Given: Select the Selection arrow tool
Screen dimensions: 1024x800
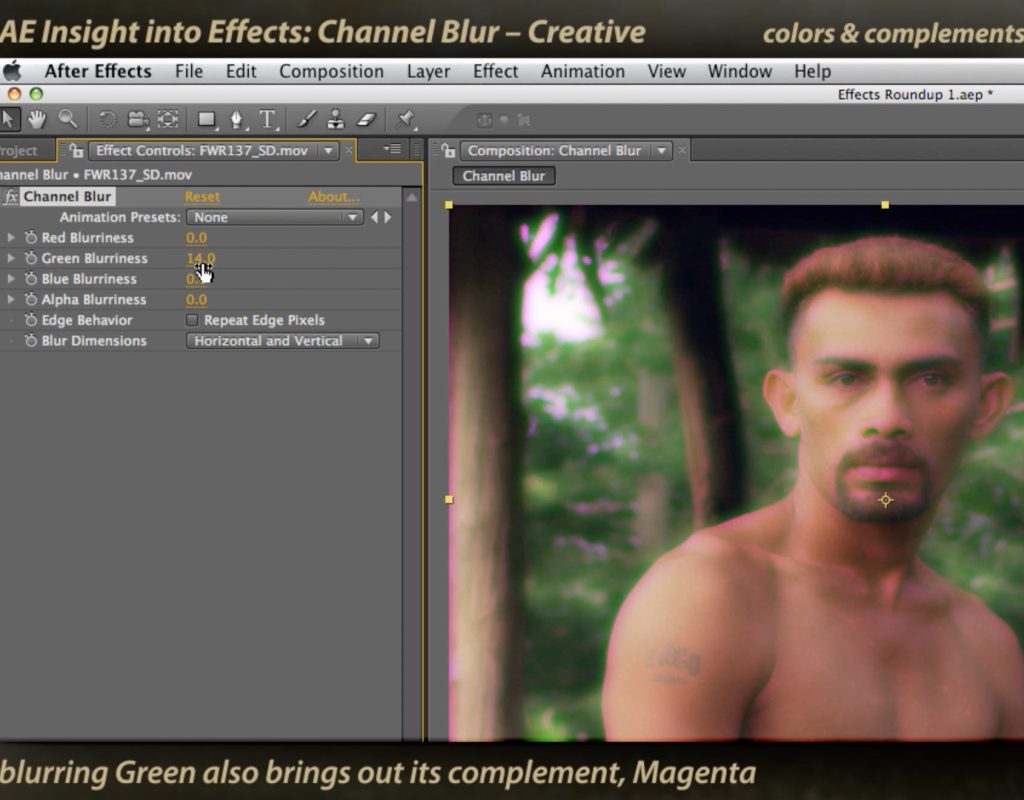Looking at the screenshot, I should [8, 120].
